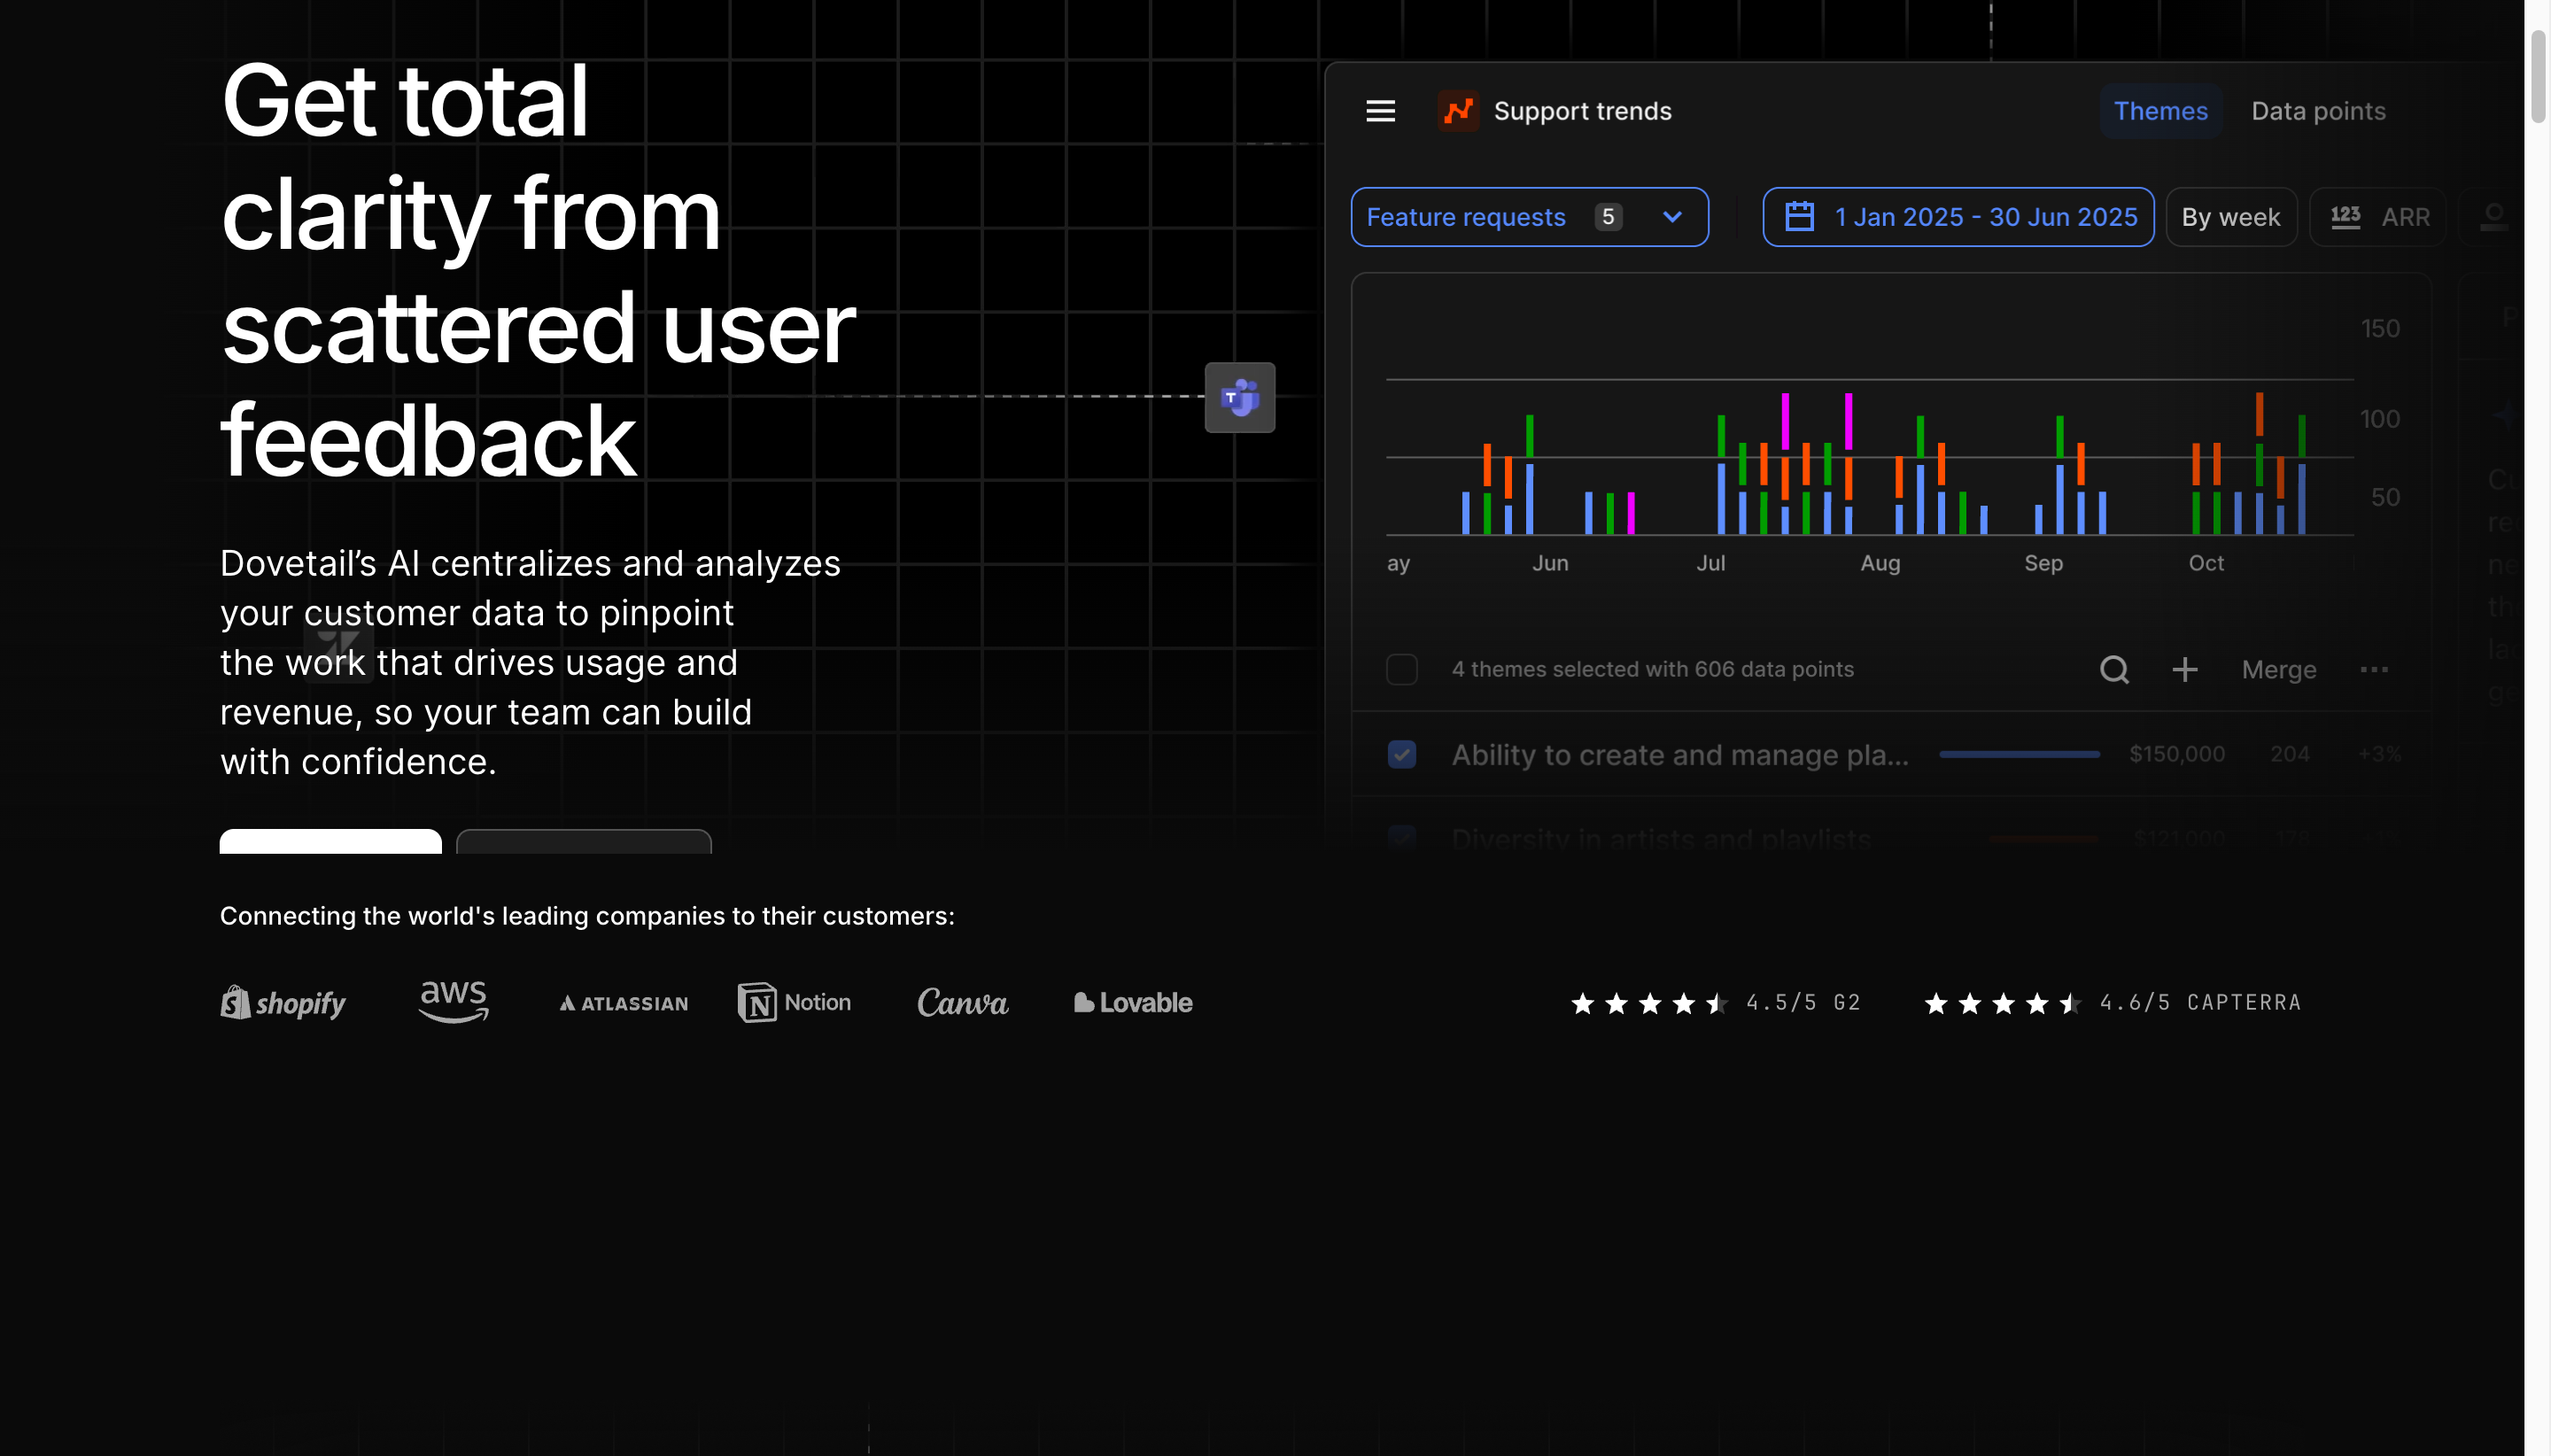Screen dimensions: 2551x1456
Task: Toggle the select-all themes checkbox
Action: [1401, 669]
